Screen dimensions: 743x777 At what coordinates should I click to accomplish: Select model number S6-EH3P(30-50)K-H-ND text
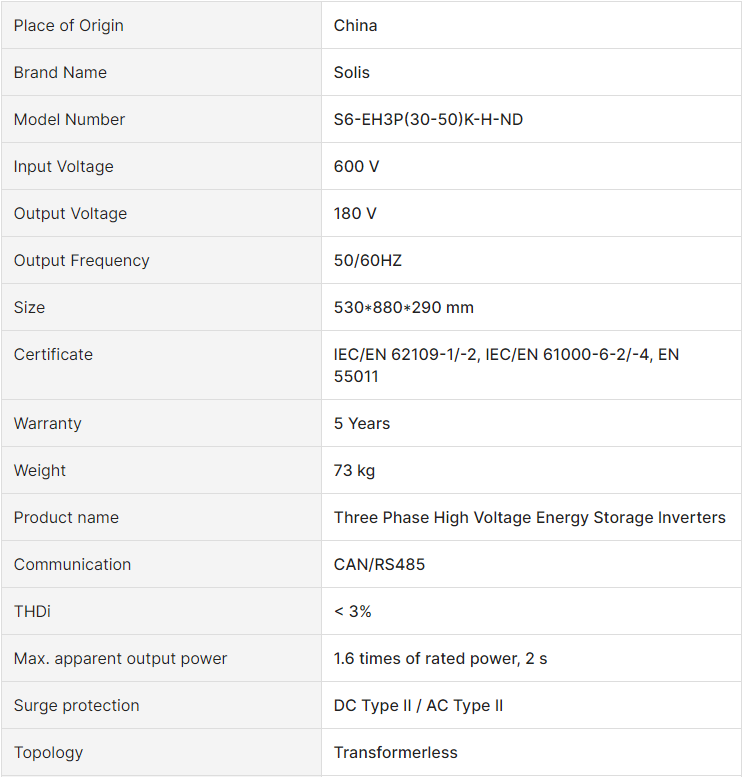(428, 119)
